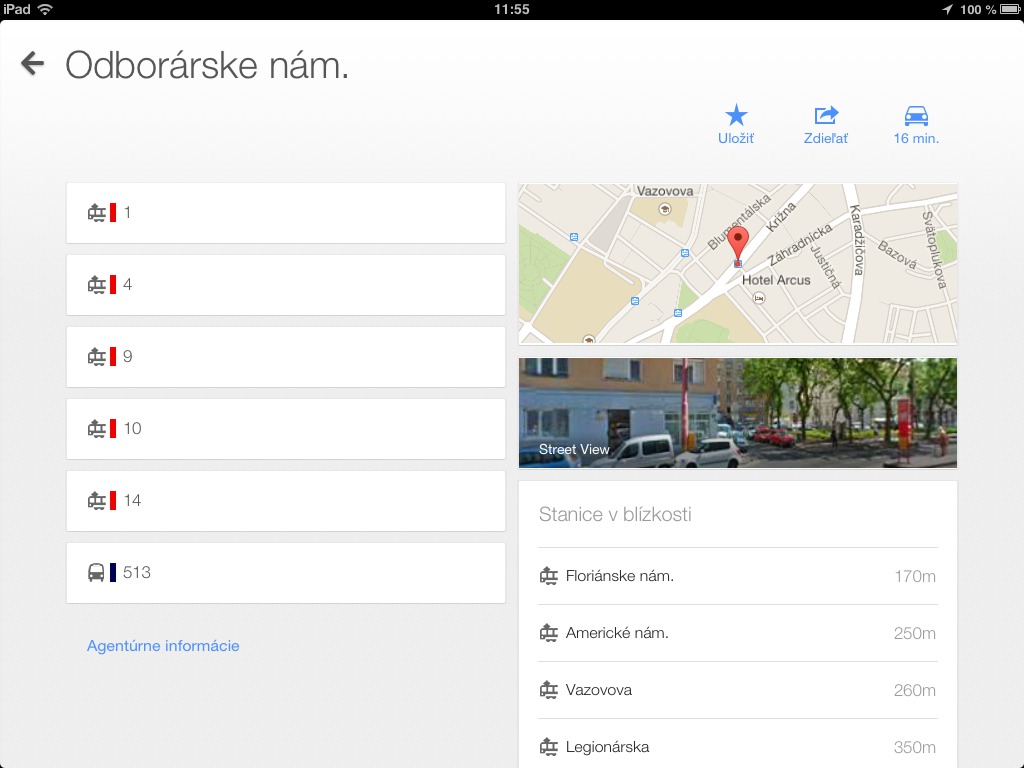This screenshot has width=1024, height=768.
Task: Open bus line 513 row
Action: pyautogui.click(x=286, y=573)
